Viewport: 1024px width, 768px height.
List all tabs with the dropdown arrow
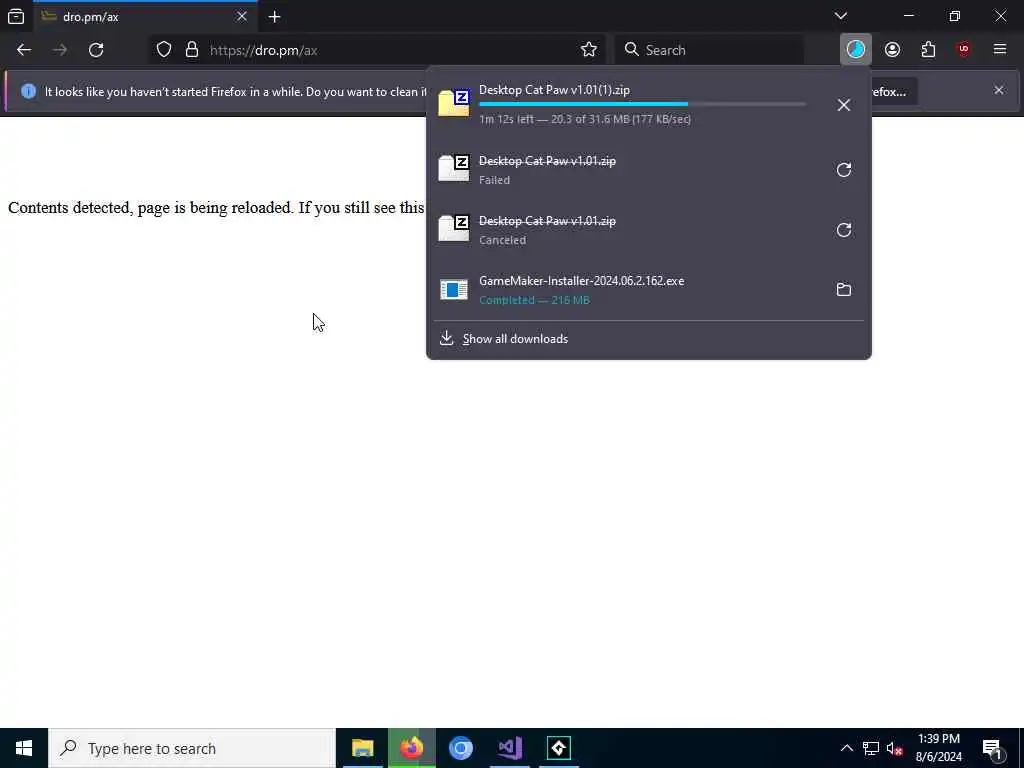pyautogui.click(x=841, y=16)
